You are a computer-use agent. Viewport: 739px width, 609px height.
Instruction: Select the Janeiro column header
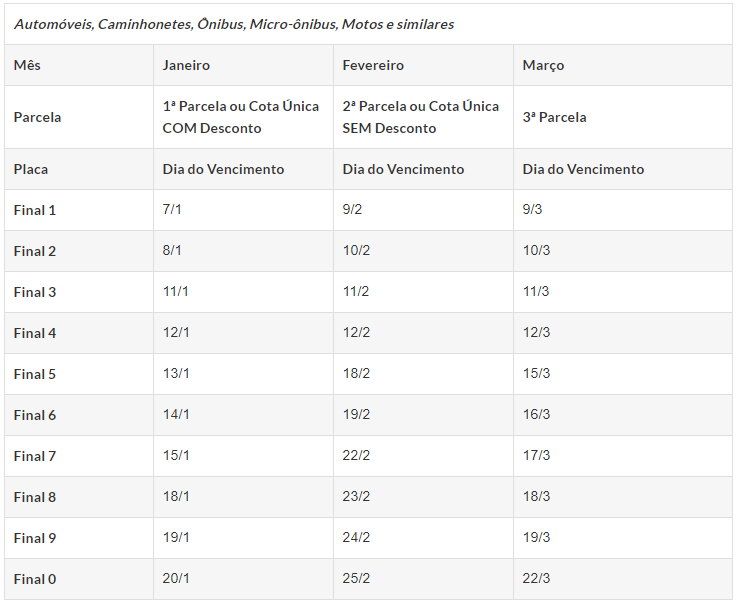(x=186, y=65)
